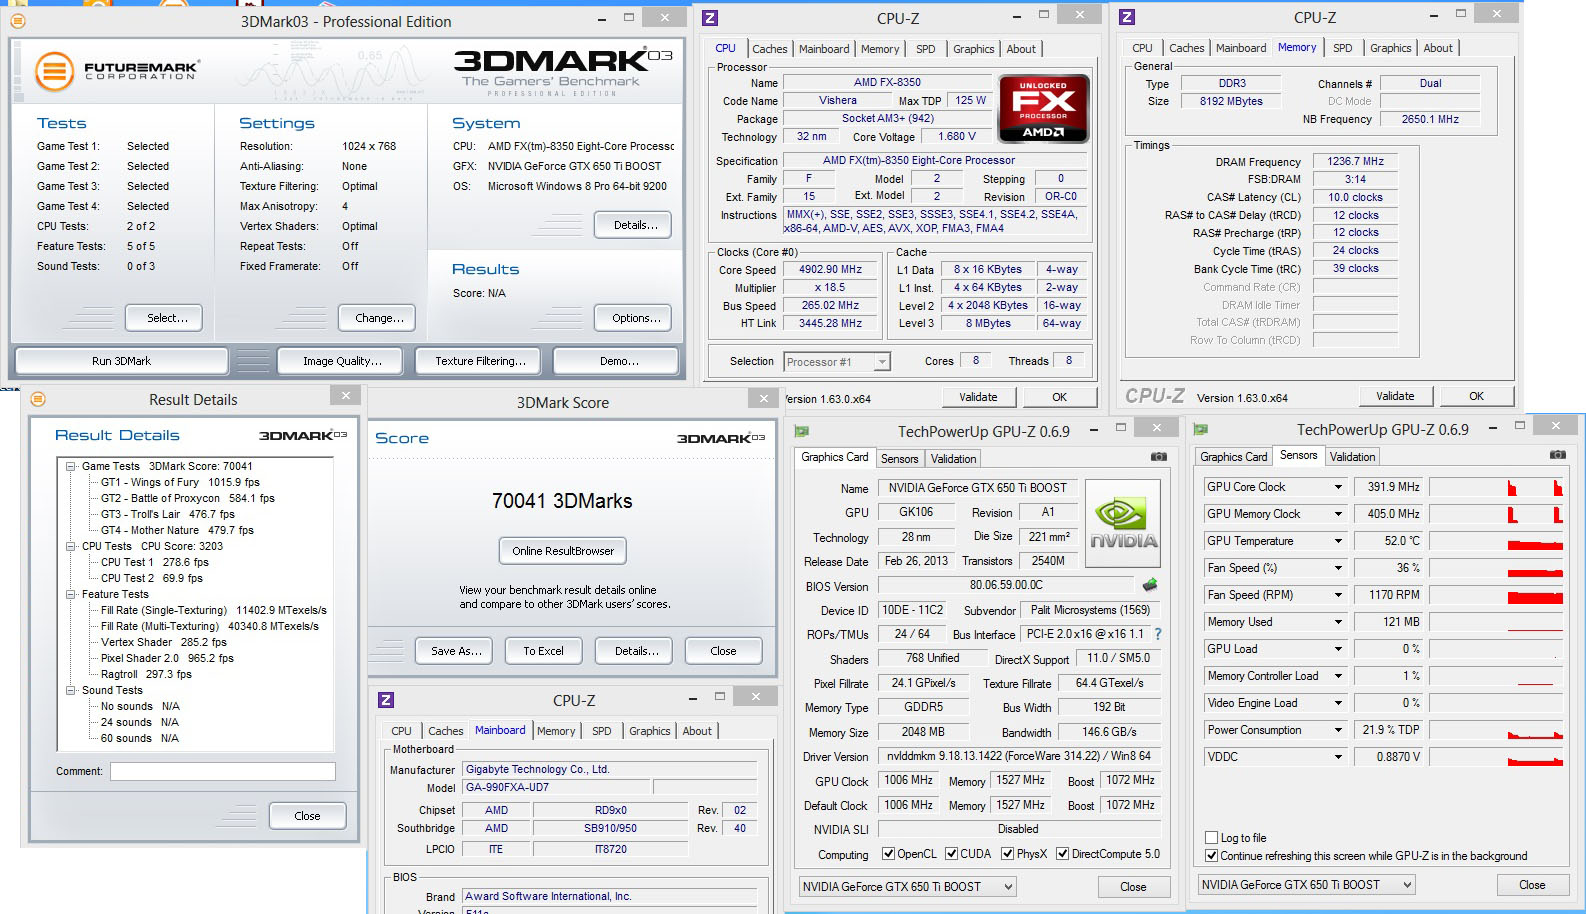Click the Core Speed '4902.90 MHz' value
This screenshot has height=914, width=1586.
830,270
